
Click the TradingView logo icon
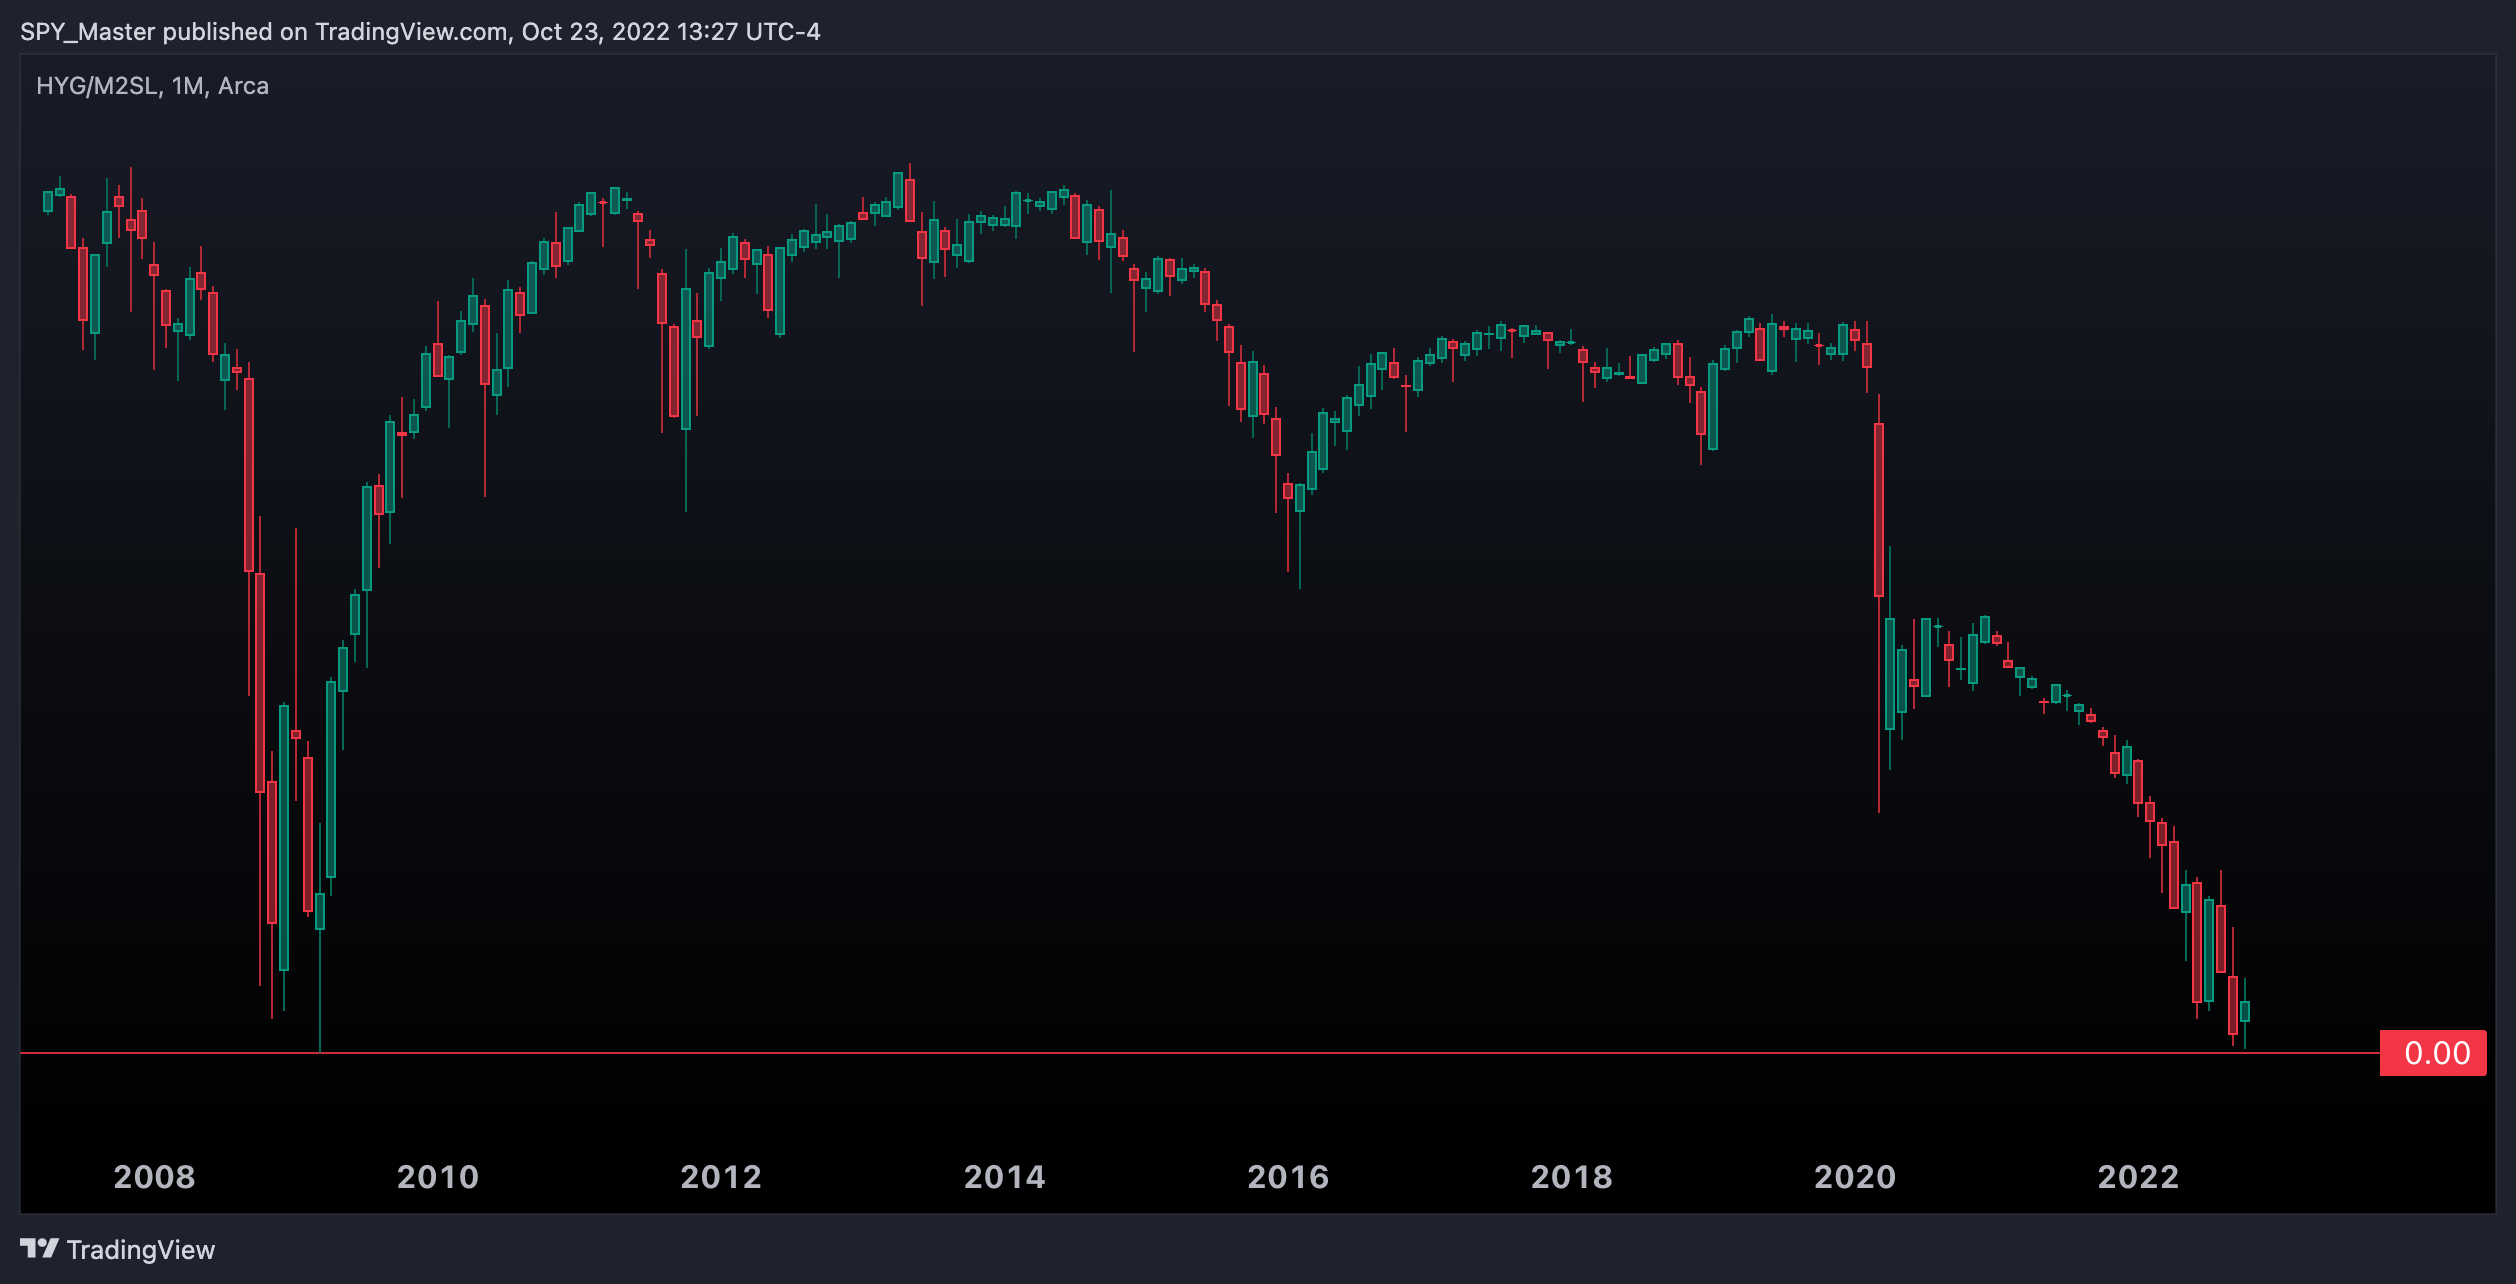(39, 1249)
